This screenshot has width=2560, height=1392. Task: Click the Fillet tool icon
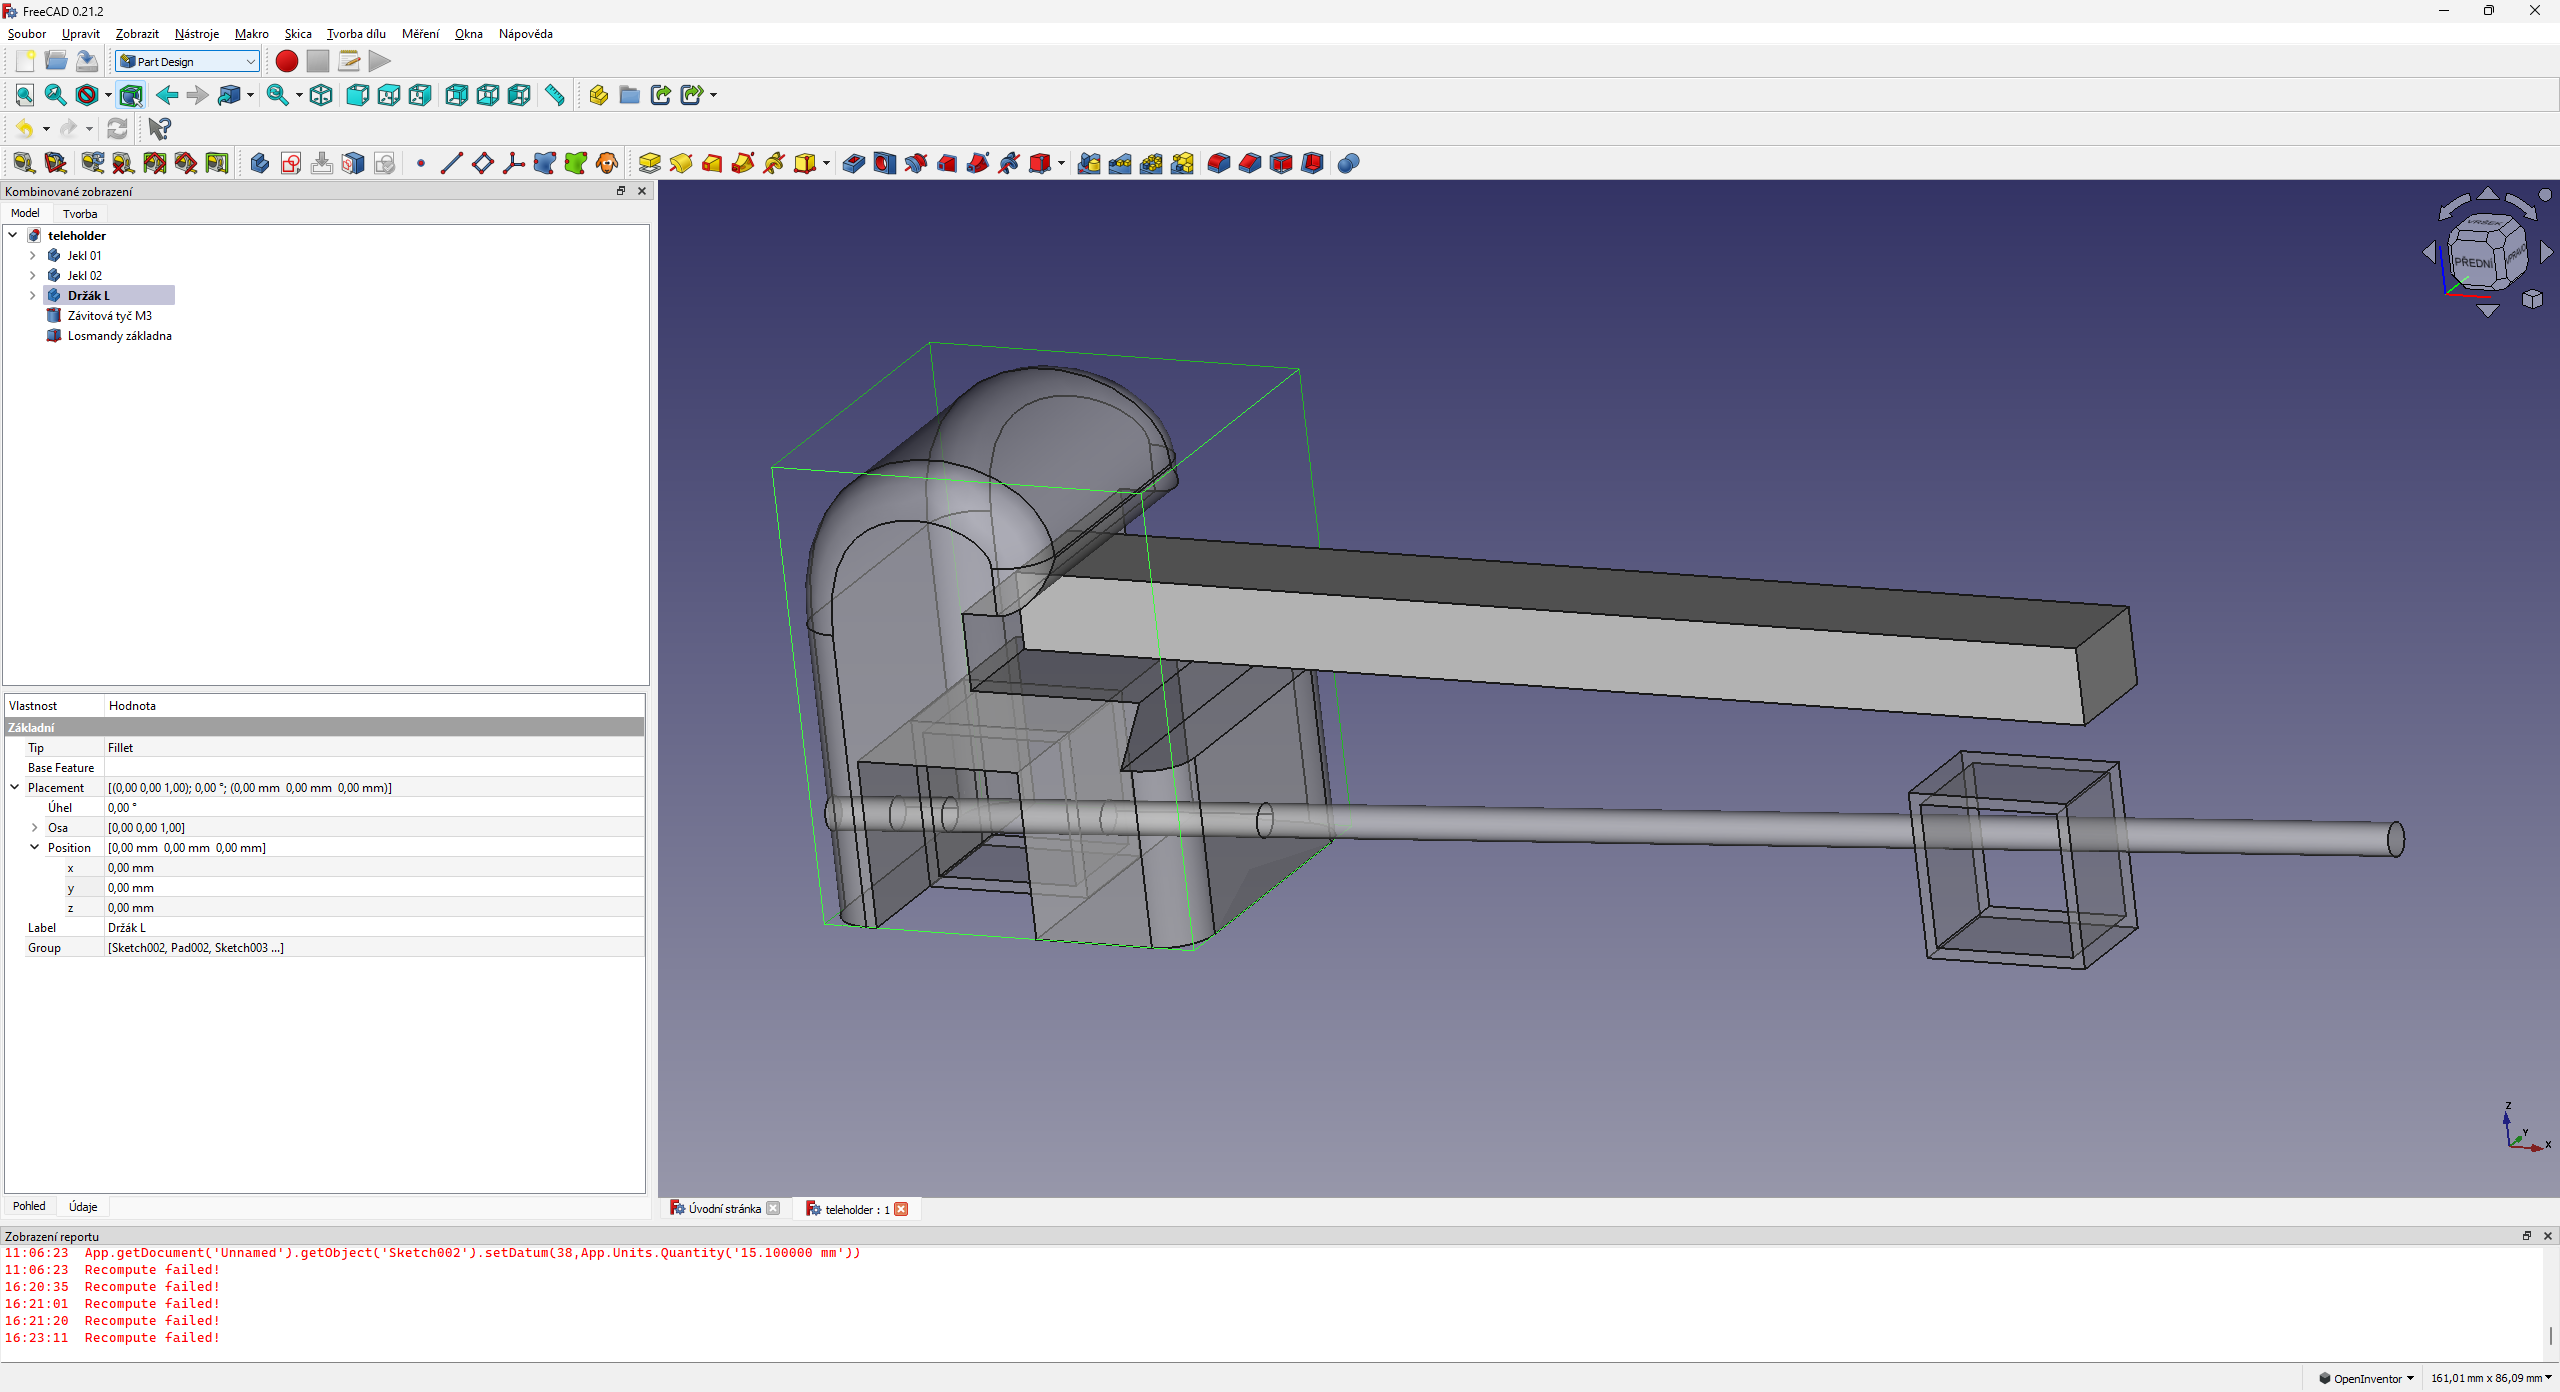click(1218, 163)
